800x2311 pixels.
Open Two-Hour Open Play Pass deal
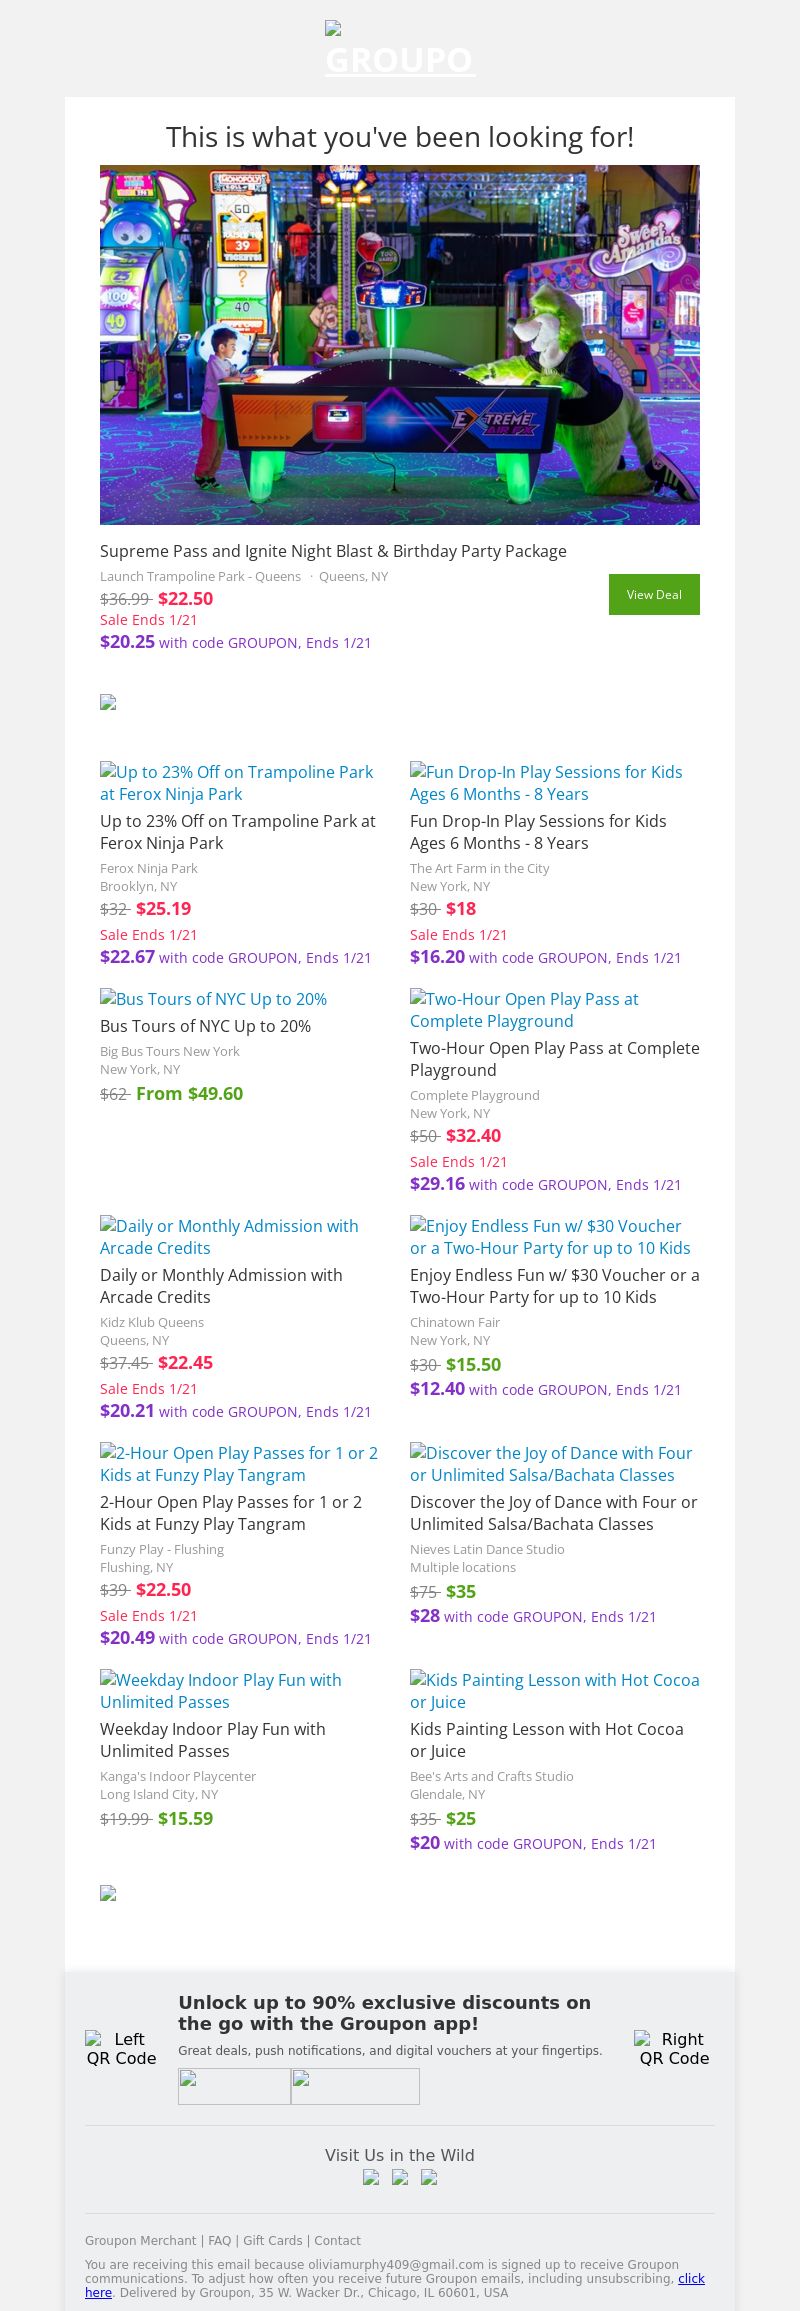(x=524, y=1010)
